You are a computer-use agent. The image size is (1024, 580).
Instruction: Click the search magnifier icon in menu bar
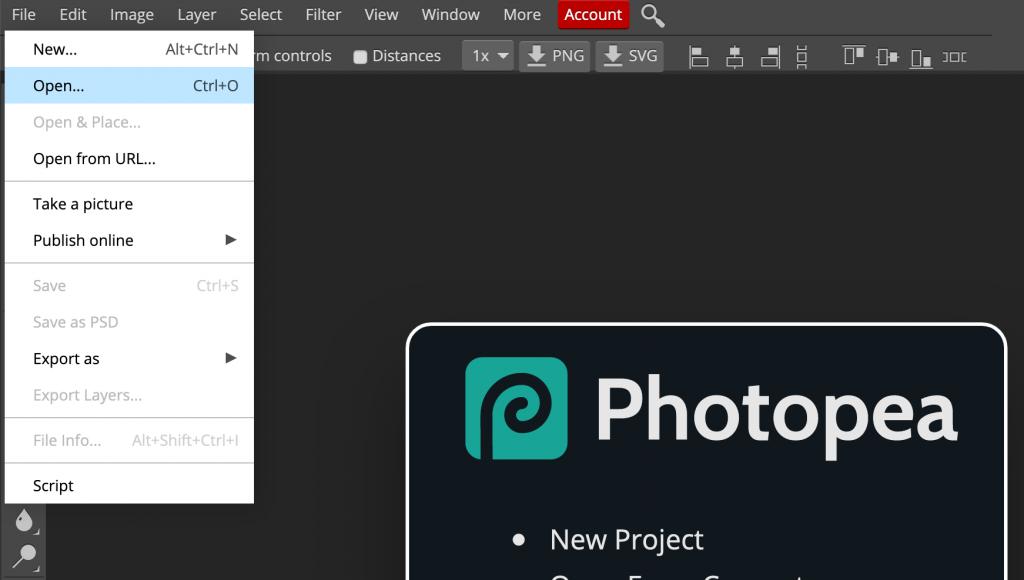coord(652,15)
